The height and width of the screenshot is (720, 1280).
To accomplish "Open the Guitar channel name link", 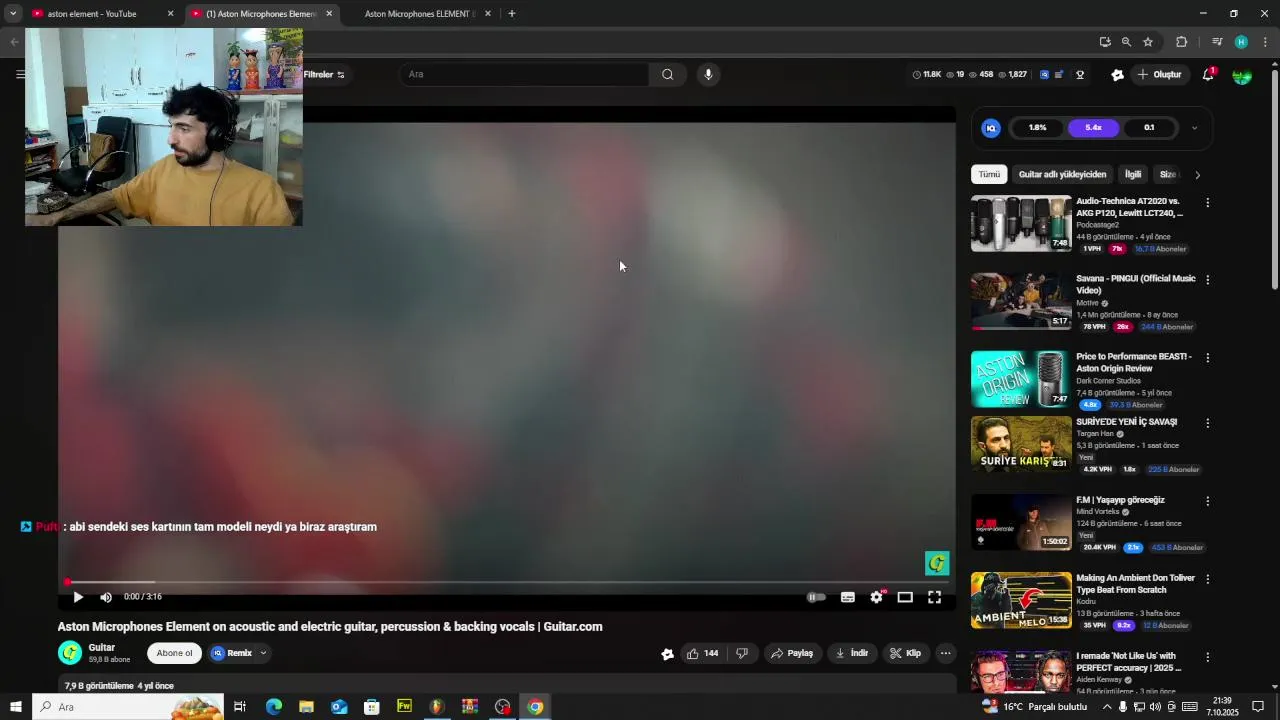I will coord(102,647).
